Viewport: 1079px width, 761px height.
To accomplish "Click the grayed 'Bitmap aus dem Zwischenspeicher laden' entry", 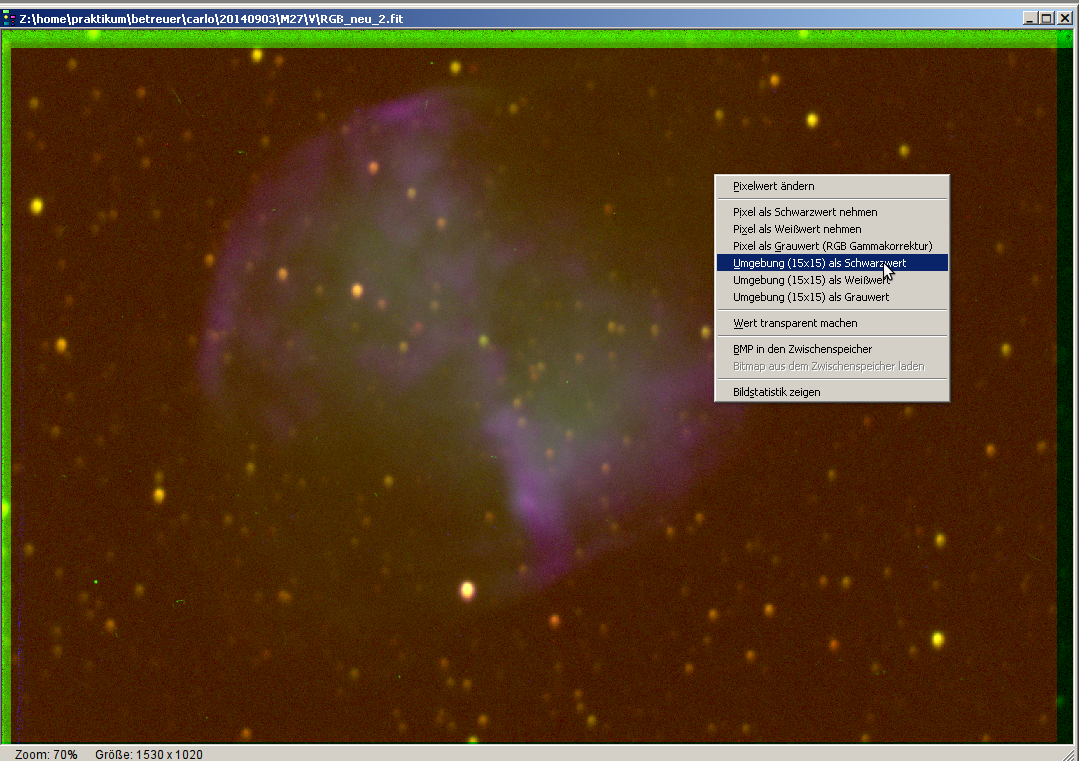I will (x=828, y=366).
